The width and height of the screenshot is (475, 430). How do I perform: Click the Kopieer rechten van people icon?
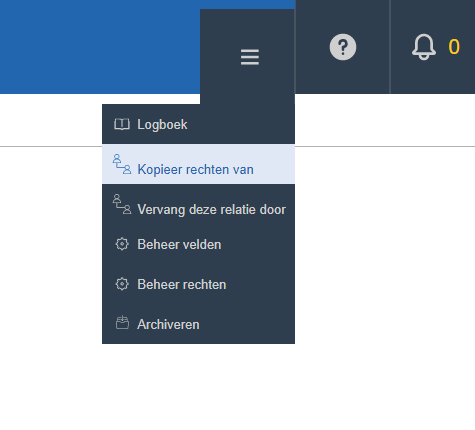[122, 164]
